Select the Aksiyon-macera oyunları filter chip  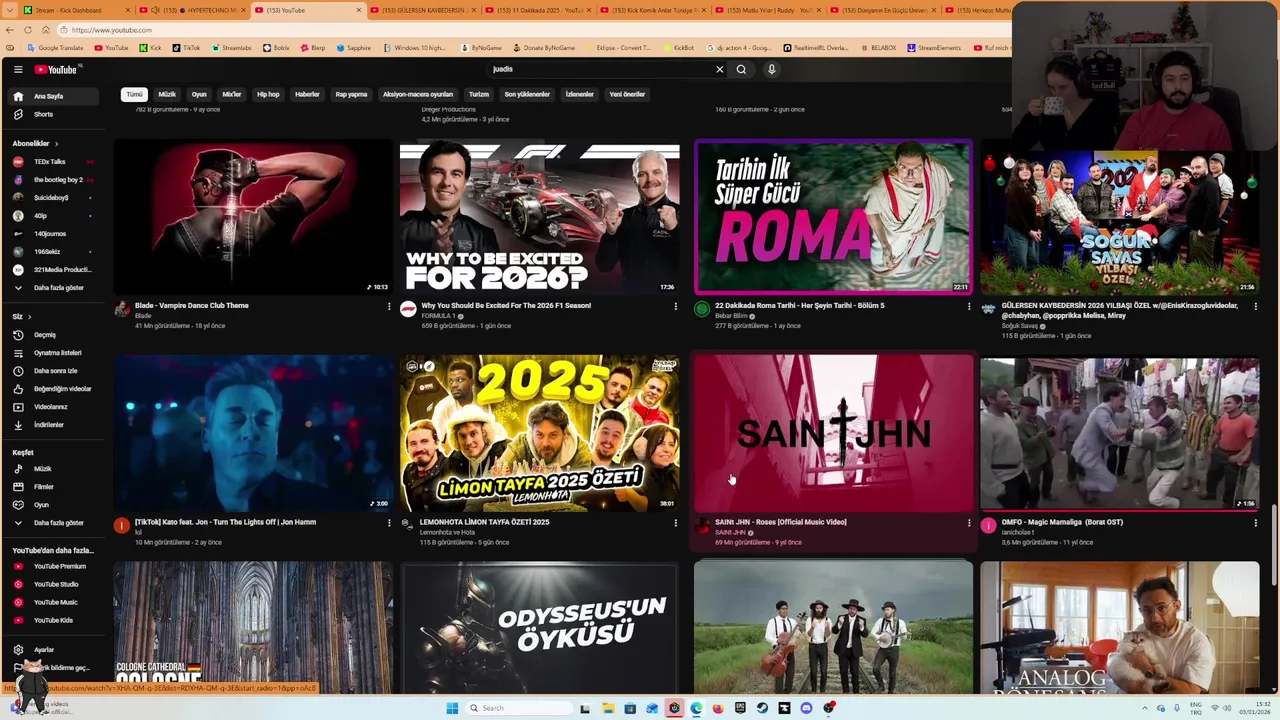point(418,94)
